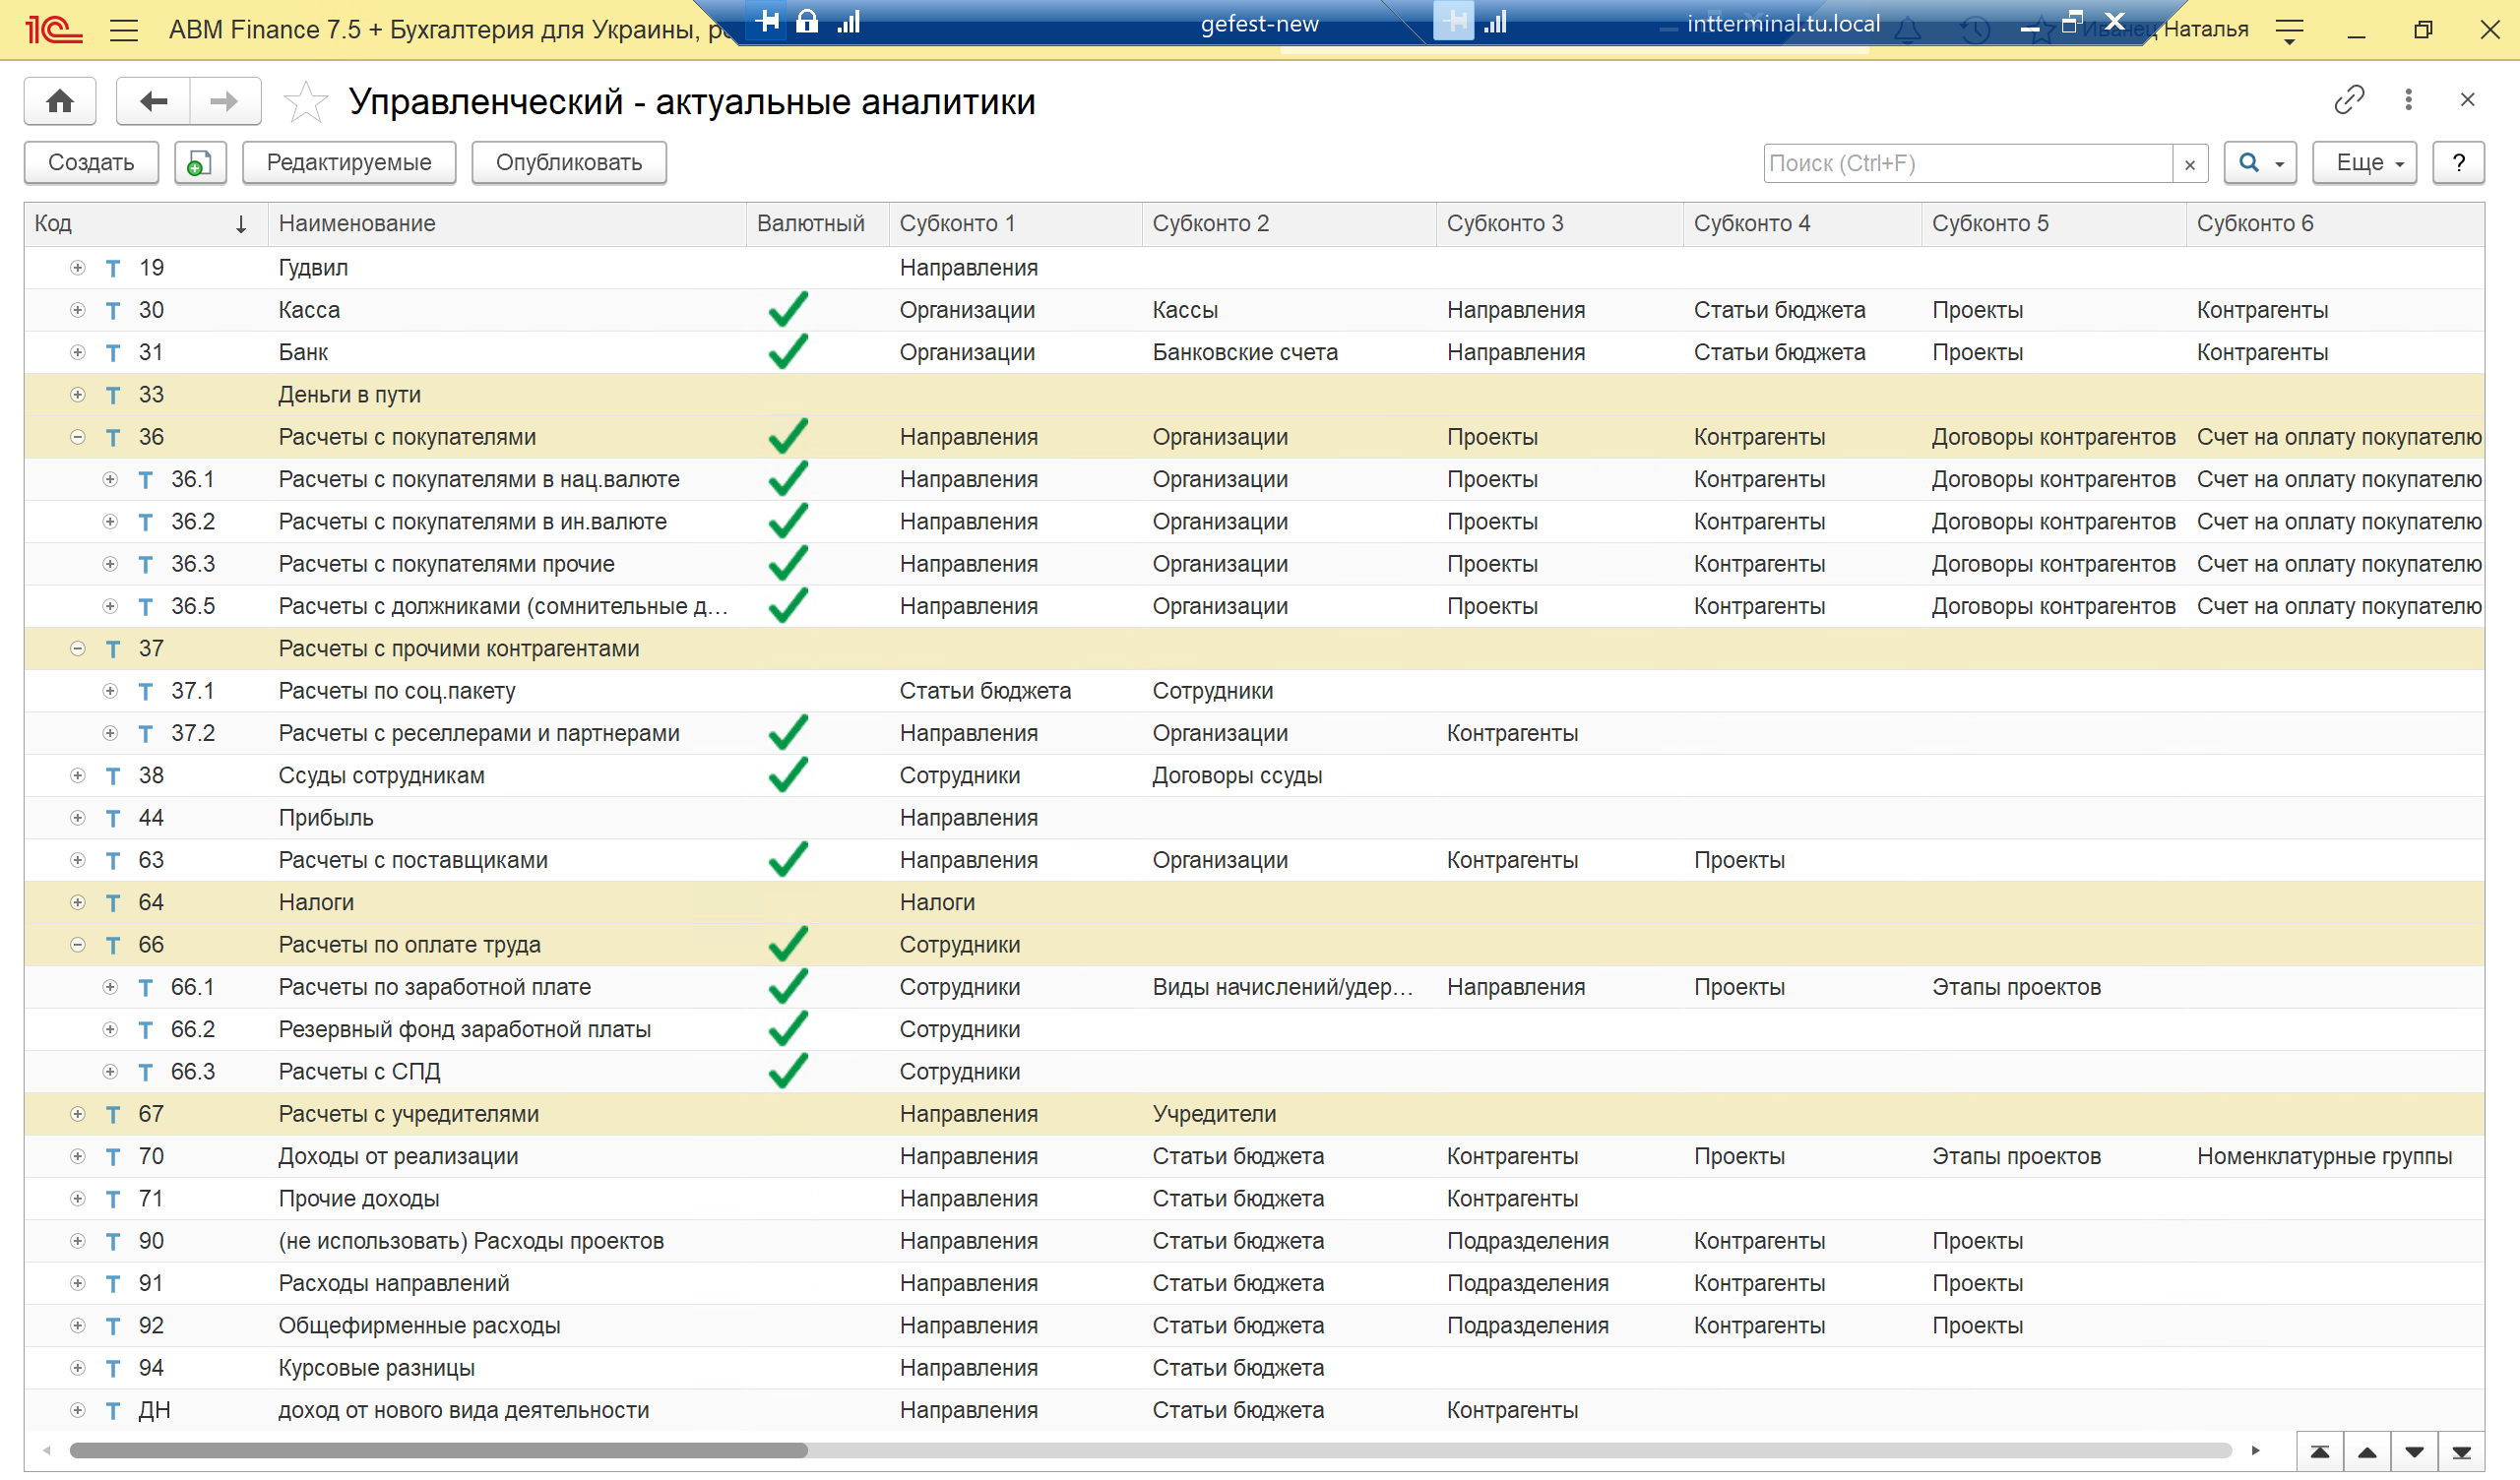
Task: Open the service panel settings icon near Наталья
Action: (x=2289, y=30)
